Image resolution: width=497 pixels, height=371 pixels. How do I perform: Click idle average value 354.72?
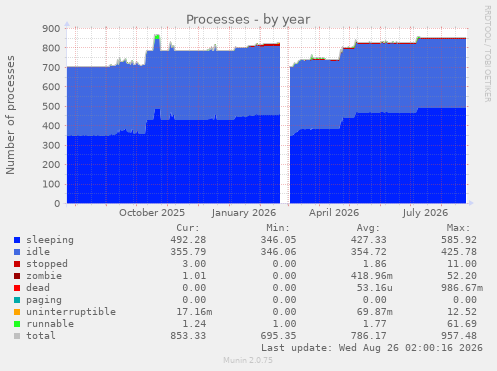click(368, 252)
